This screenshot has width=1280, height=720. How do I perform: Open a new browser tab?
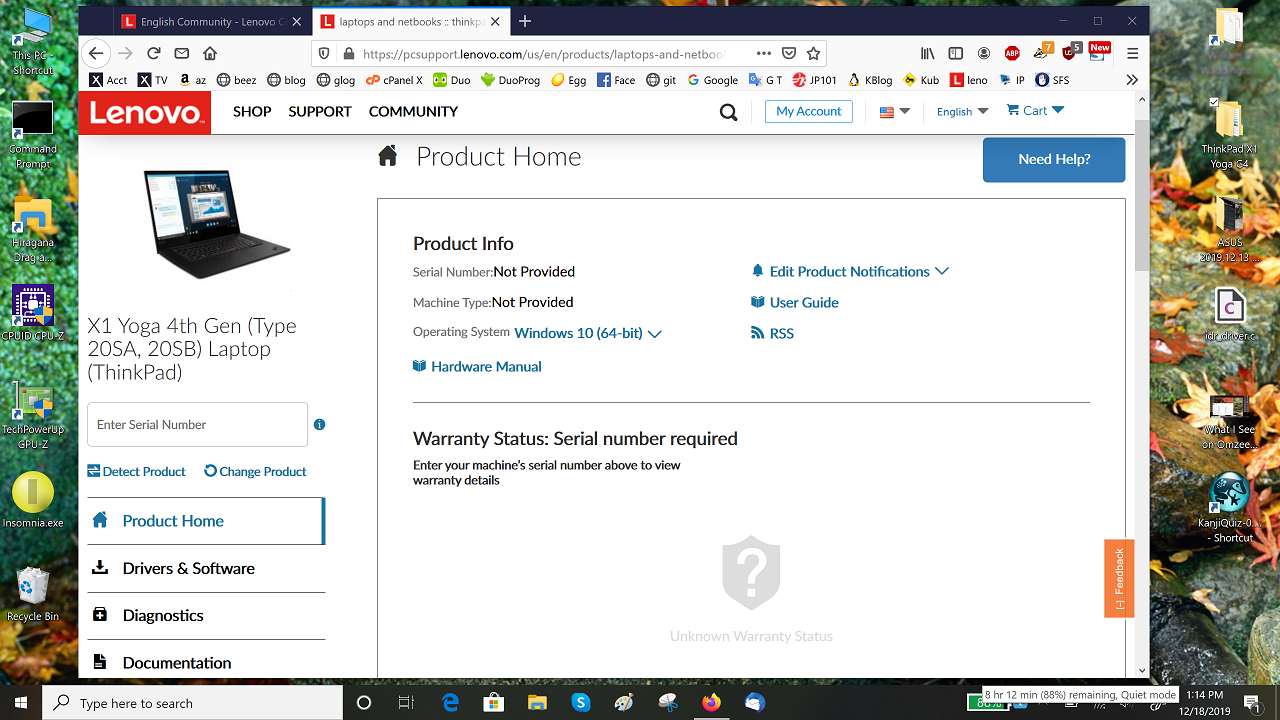pos(525,21)
